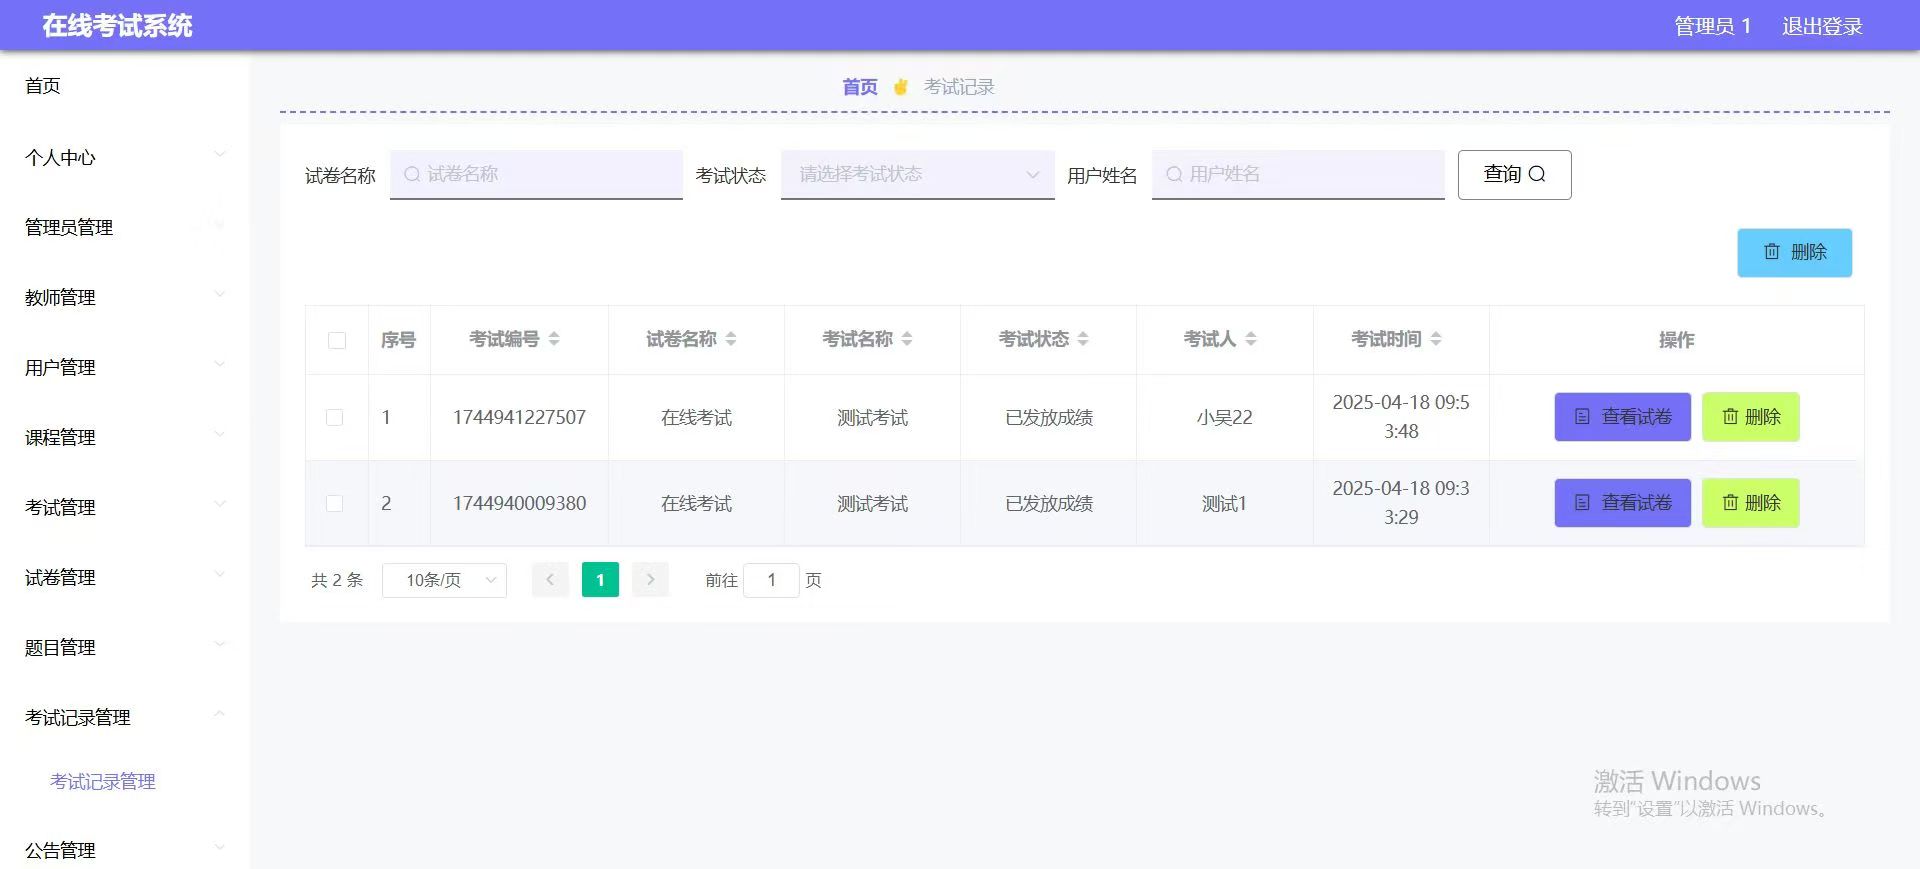Expand the 管理员管理 sidebar menu

tap(124, 227)
